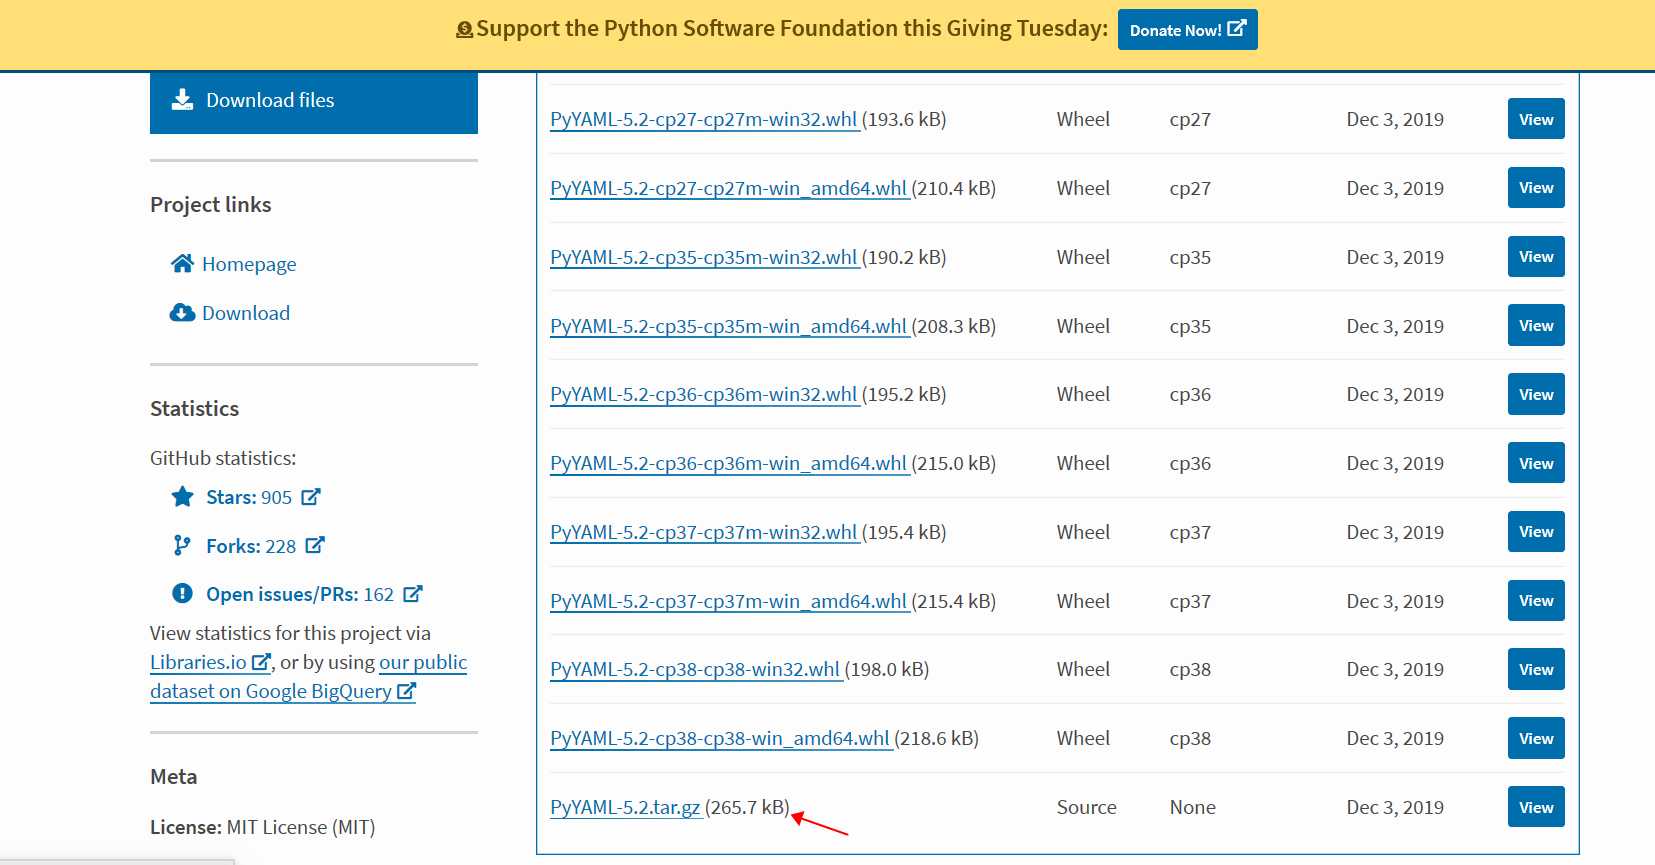This screenshot has height=865, width=1655.
Task: Download PyYAML-5.2-cp38-cp38-win_amd64.whl
Action: 720,738
